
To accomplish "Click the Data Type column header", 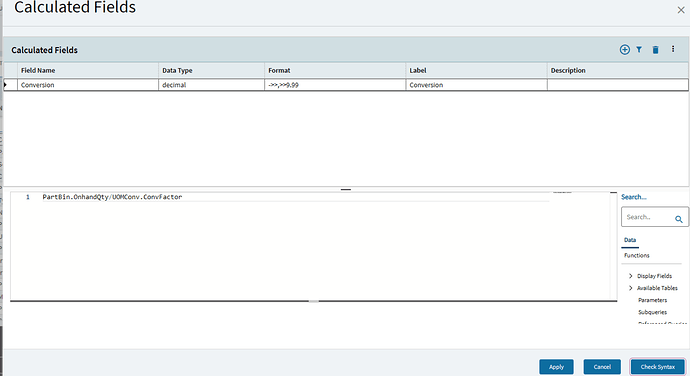I will pos(211,70).
